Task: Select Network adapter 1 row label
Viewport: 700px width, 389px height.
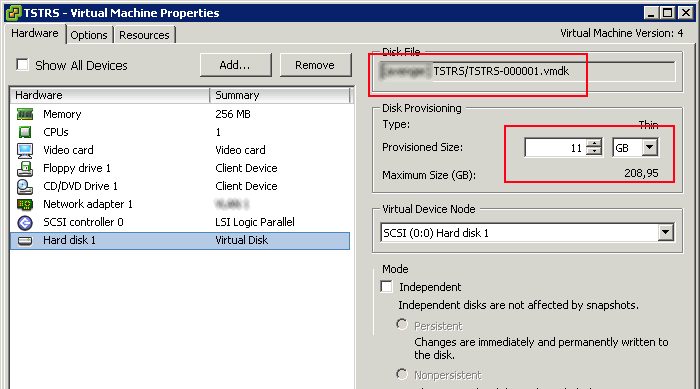Action: (88, 204)
